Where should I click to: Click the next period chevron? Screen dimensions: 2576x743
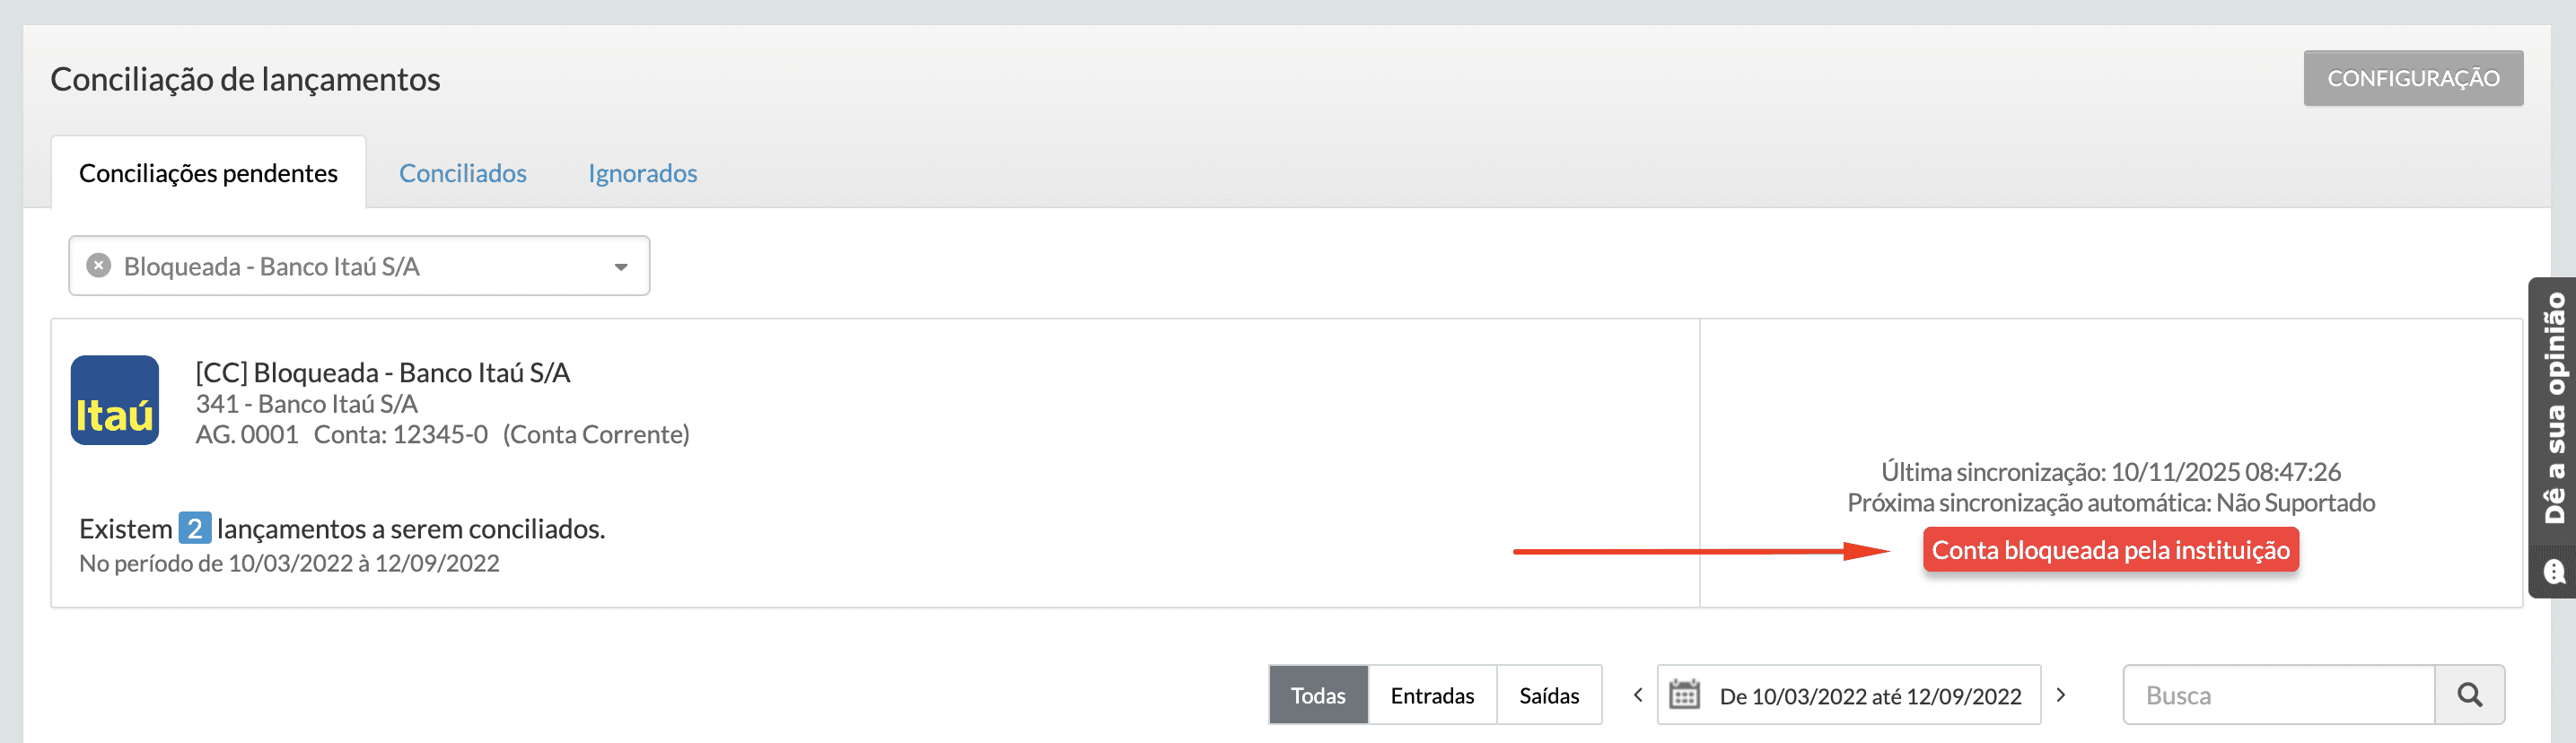(x=2059, y=694)
